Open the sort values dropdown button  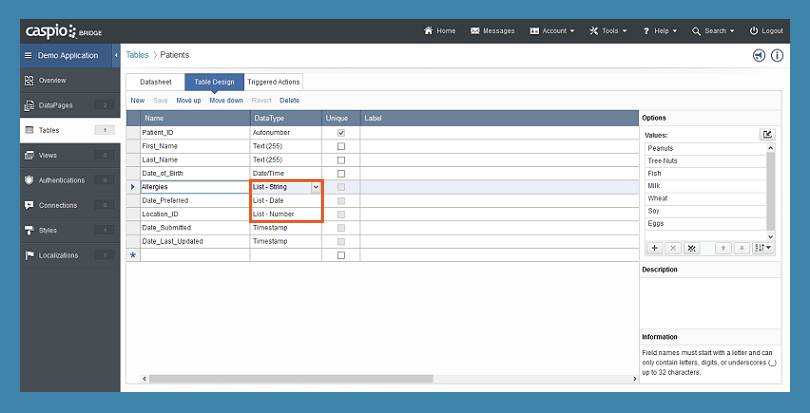click(764, 248)
